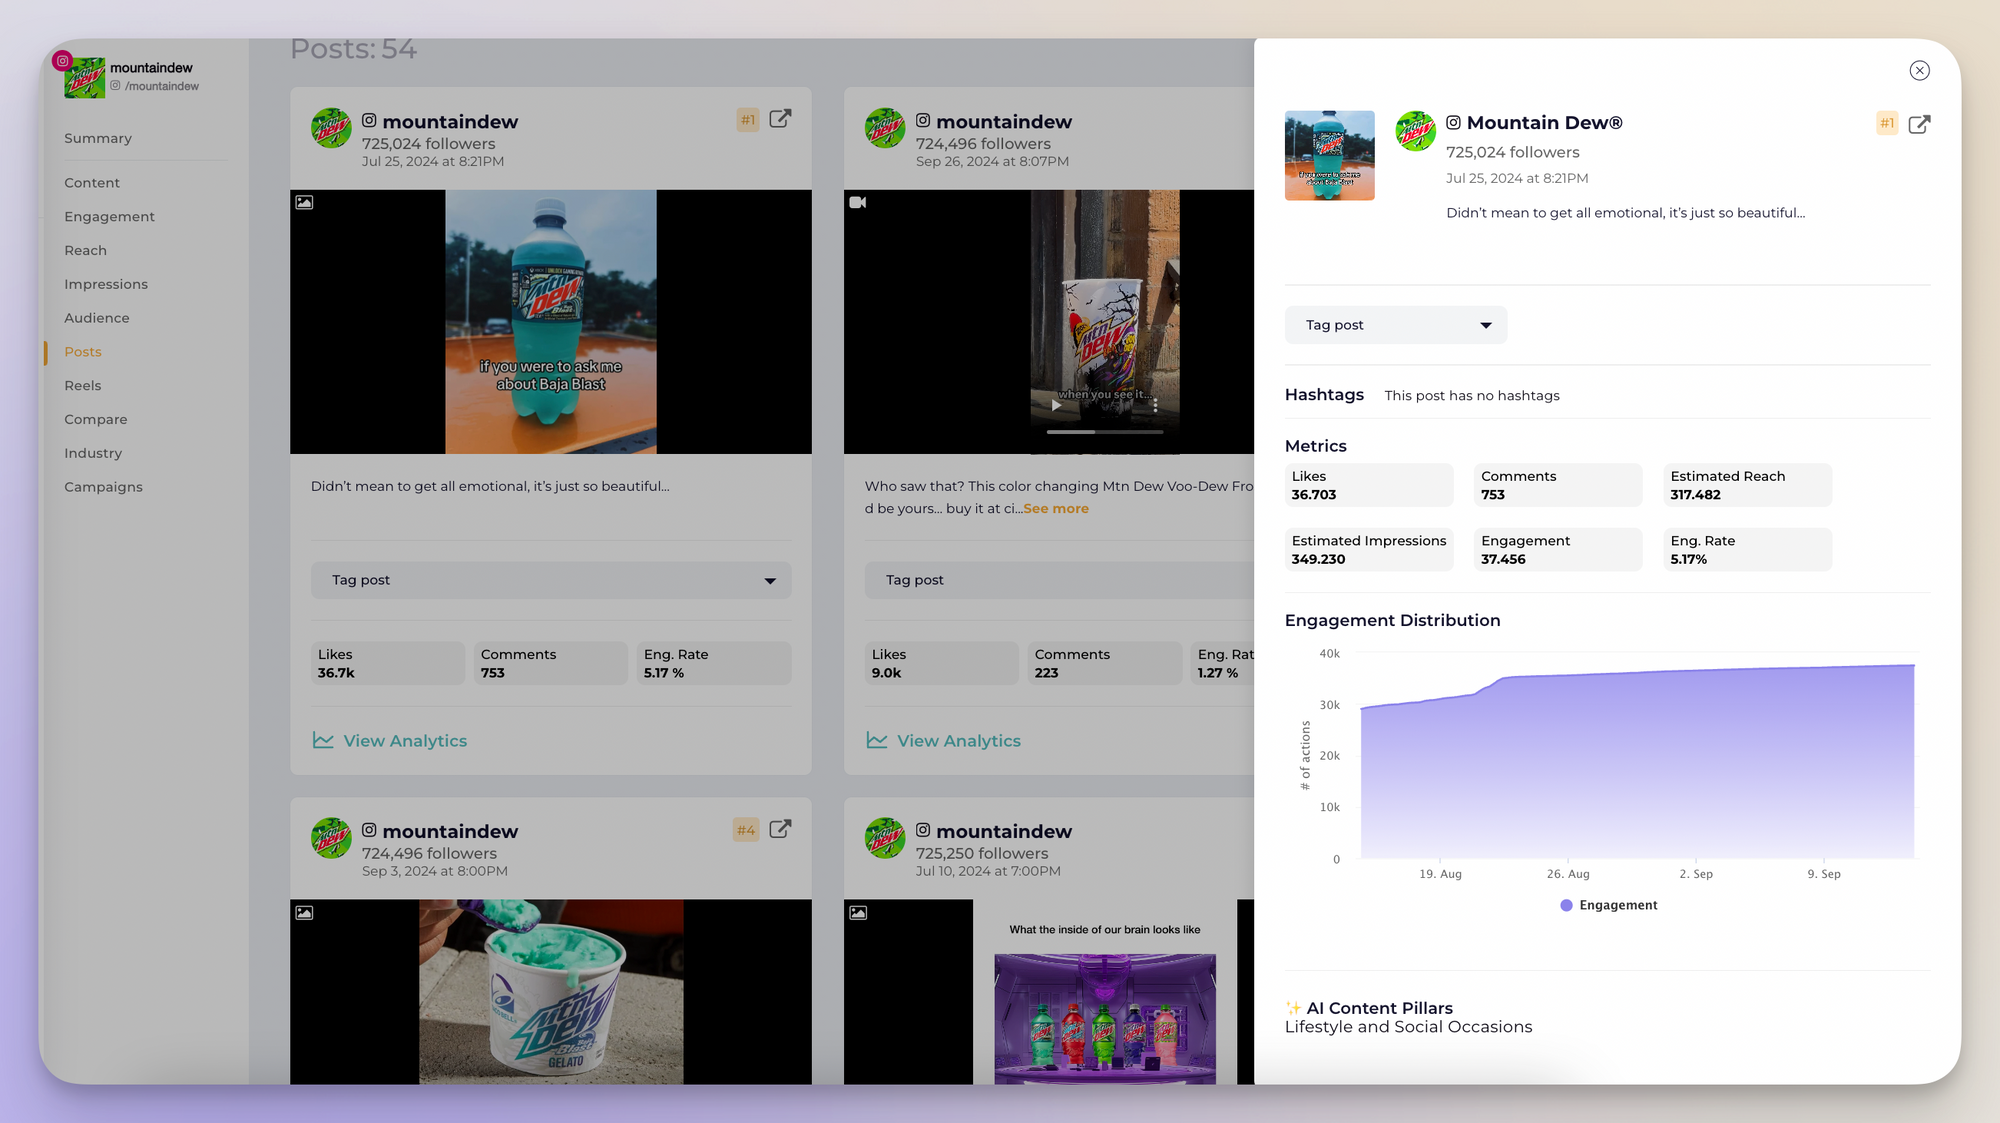Click avatar on Jul 25 mountaindew post card
Screen dimensions: 2000x1123
[331, 129]
